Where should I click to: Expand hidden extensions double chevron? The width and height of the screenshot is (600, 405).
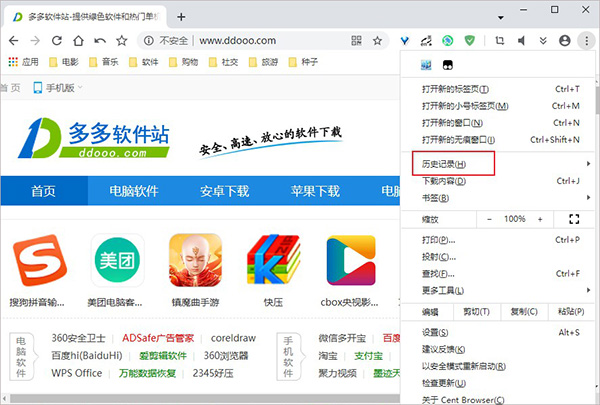pyautogui.click(x=543, y=41)
